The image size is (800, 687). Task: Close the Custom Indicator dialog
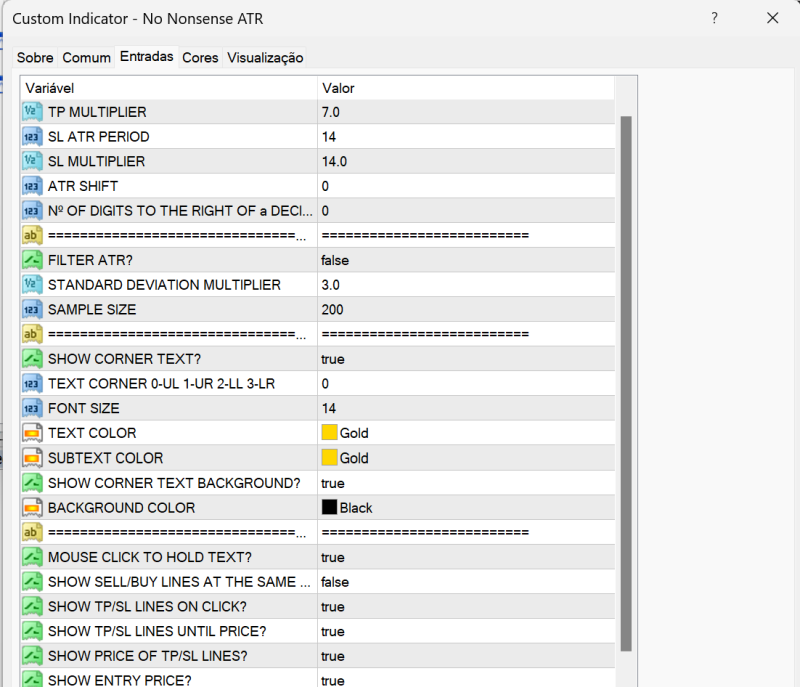click(772, 18)
